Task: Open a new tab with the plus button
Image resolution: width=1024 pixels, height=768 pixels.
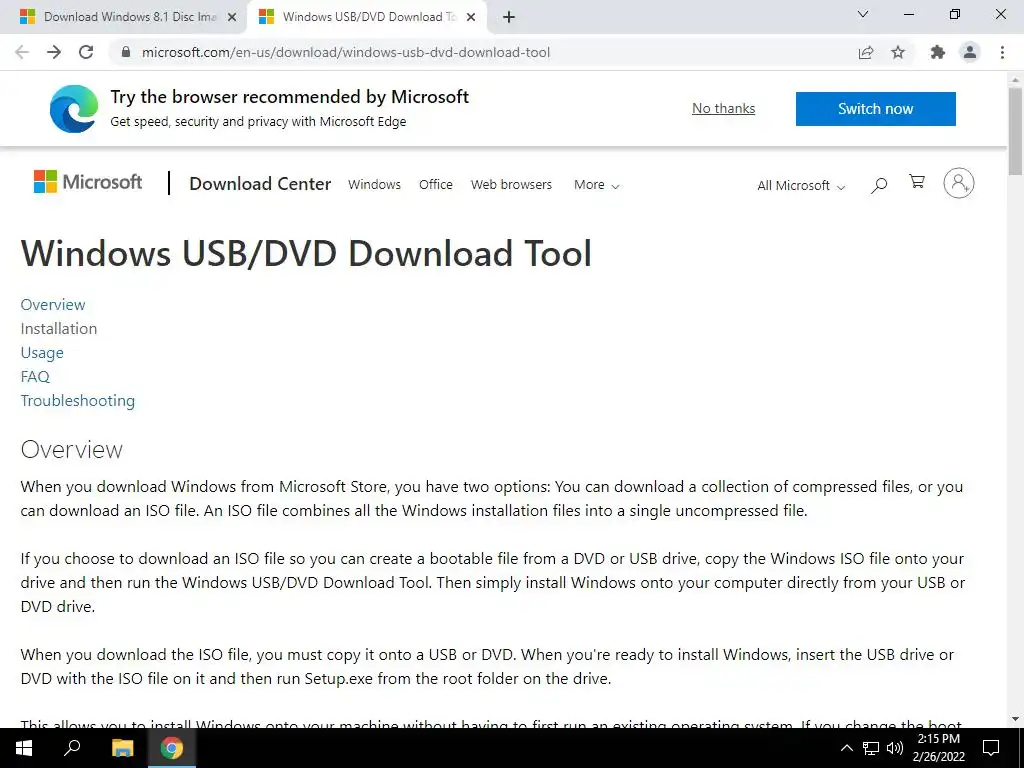Action: (509, 18)
